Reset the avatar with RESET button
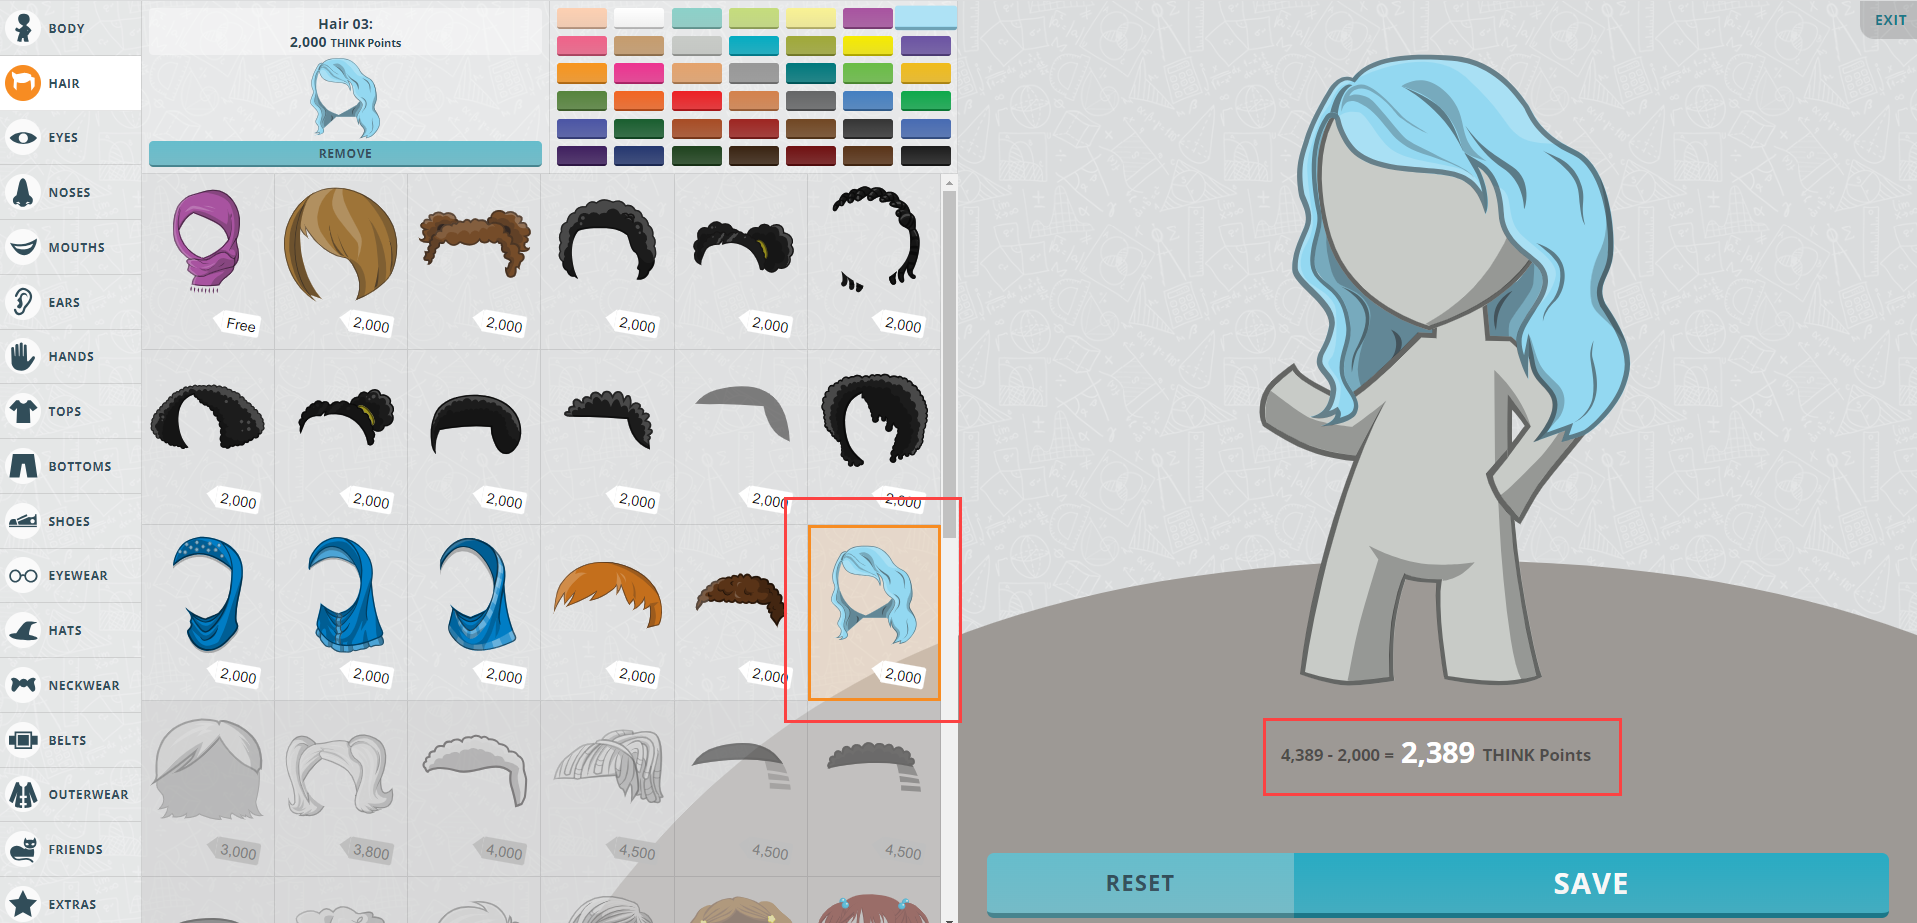This screenshot has width=1917, height=923. point(1140,884)
